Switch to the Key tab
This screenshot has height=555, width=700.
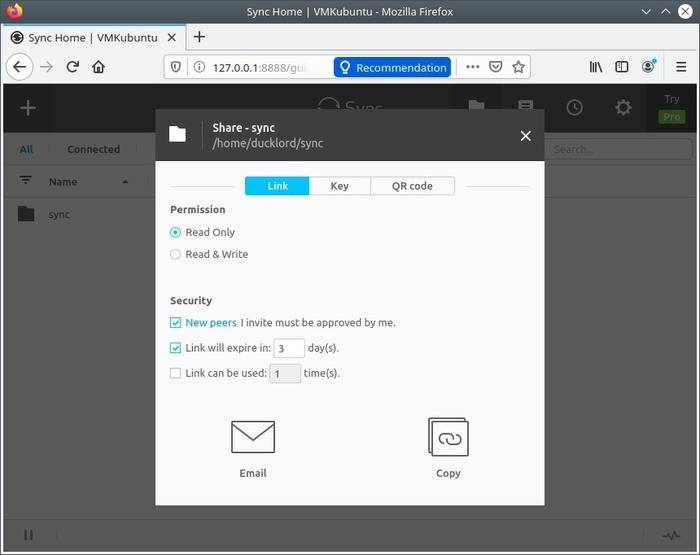(x=339, y=186)
